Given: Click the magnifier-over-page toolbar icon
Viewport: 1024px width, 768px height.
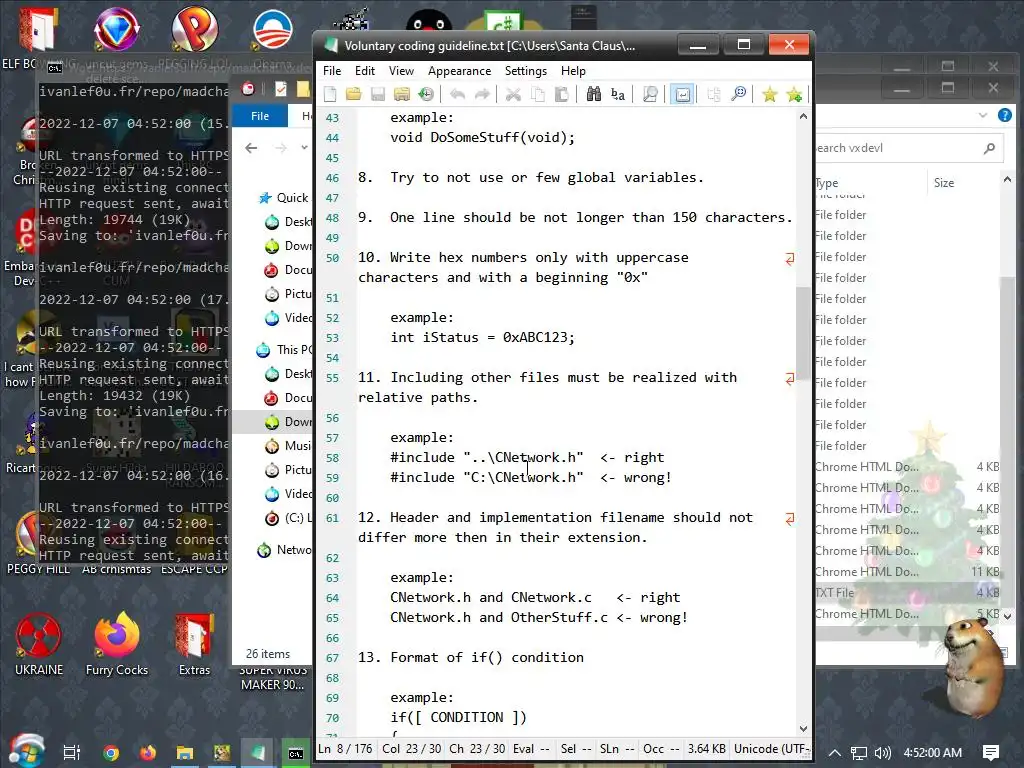Looking at the screenshot, I should click(x=650, y=95).
